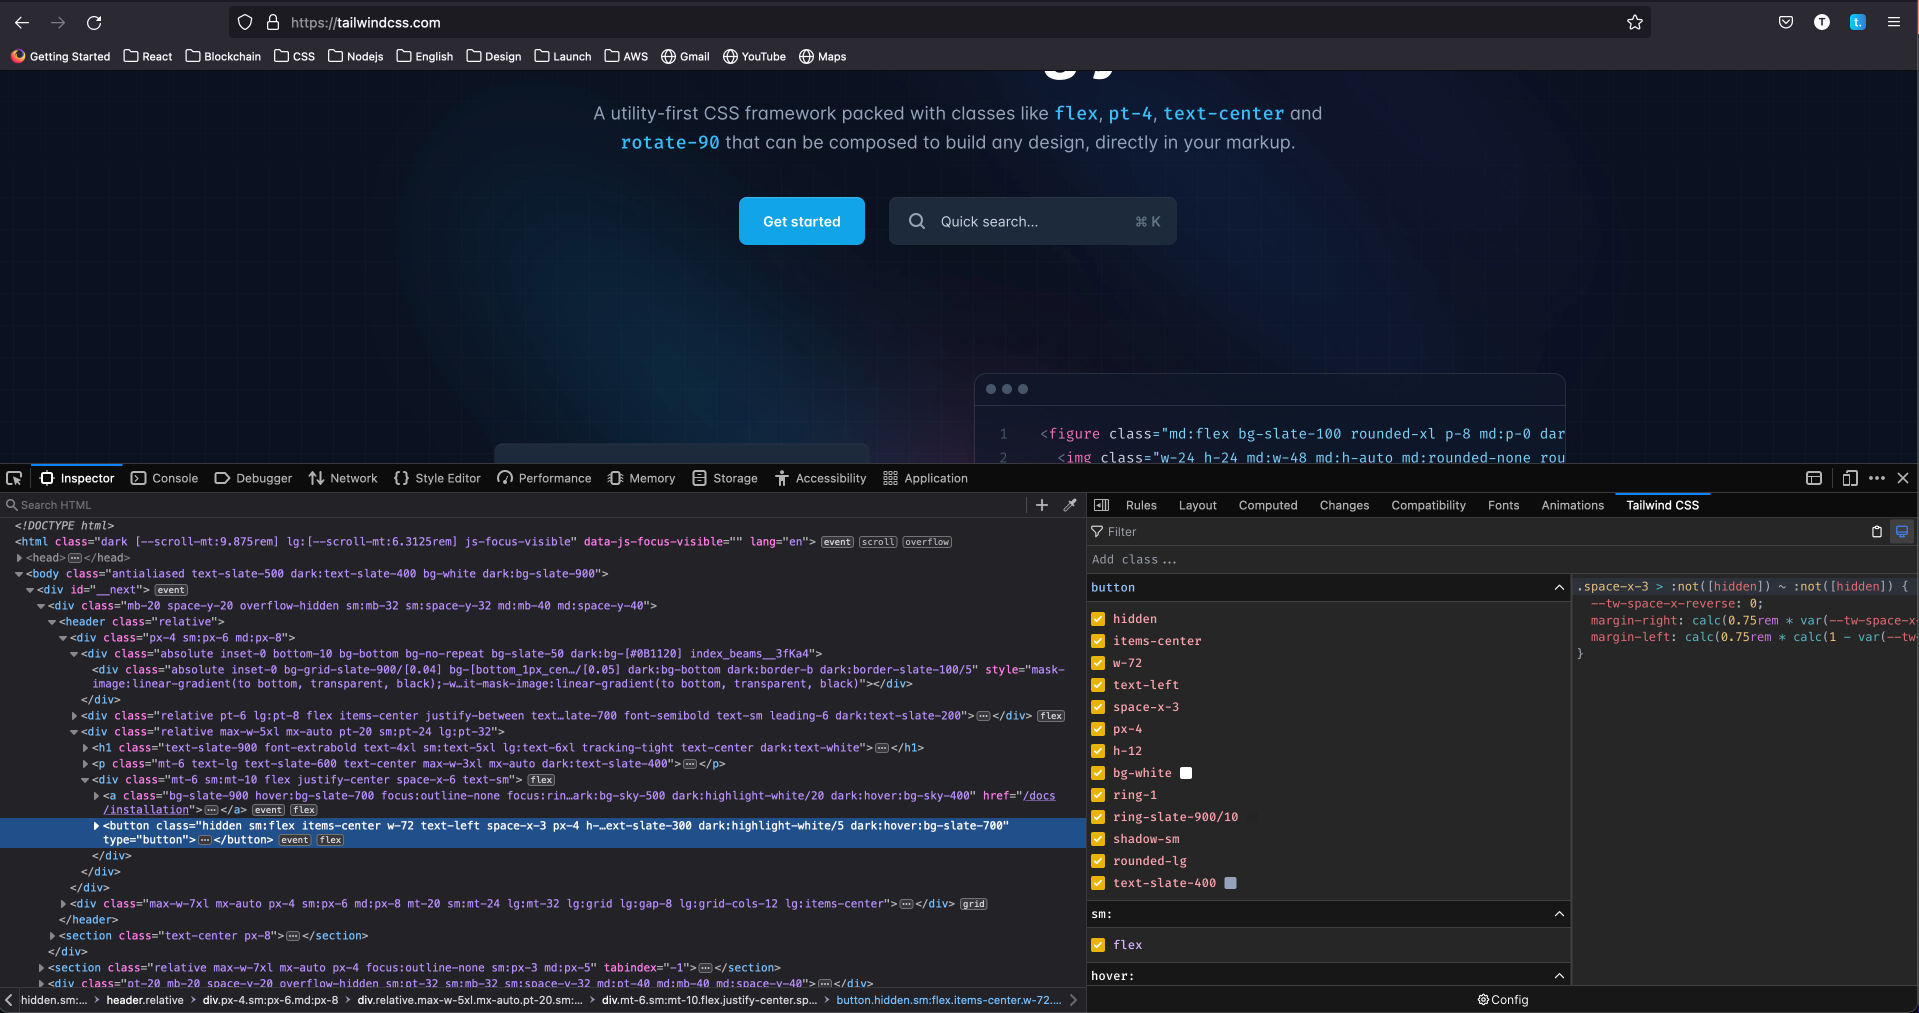Open the Gmail bookmark
This screenshot has height=1013, width=1919.
[685, 57]
